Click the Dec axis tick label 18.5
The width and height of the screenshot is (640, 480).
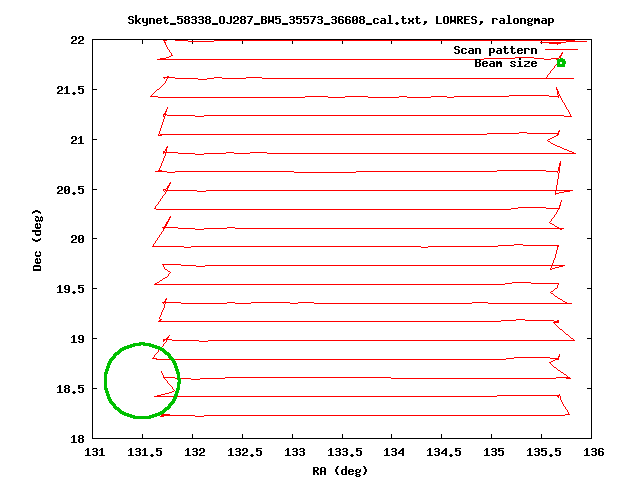(70, 389)
